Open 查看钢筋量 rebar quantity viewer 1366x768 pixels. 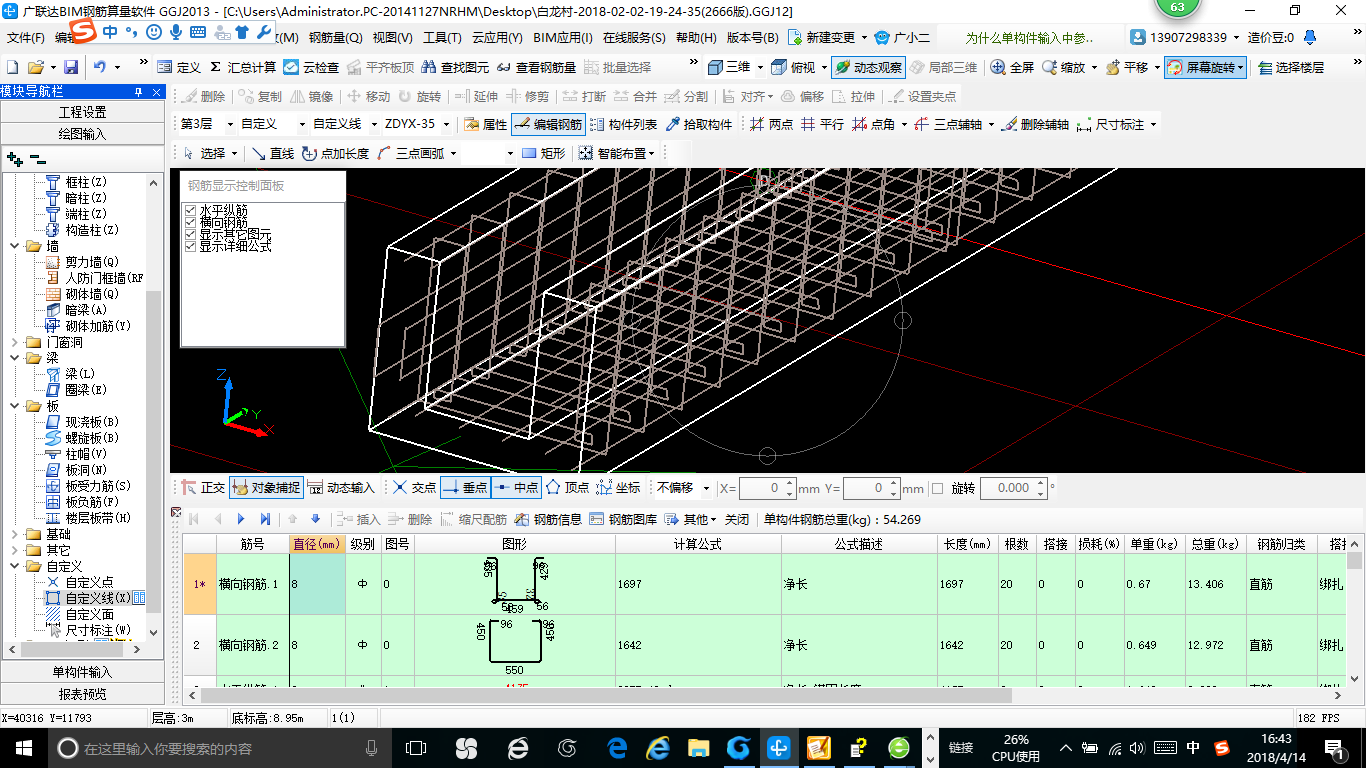535,68
